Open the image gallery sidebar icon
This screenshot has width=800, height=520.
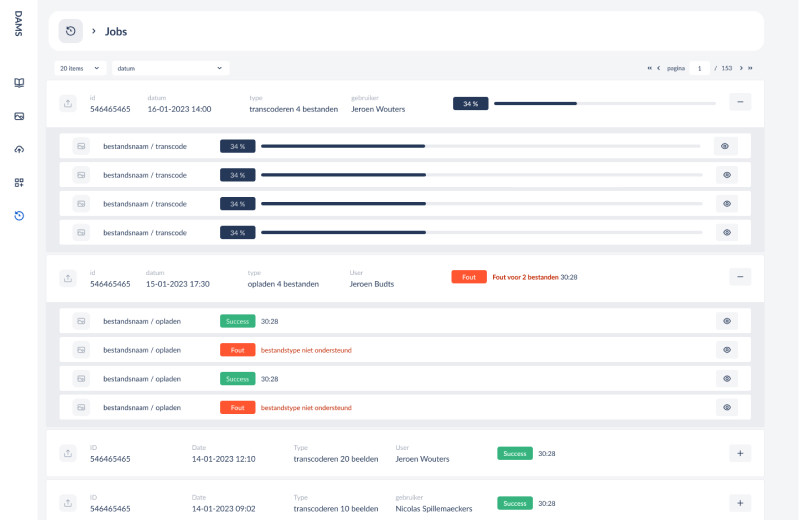coord(18,116)
